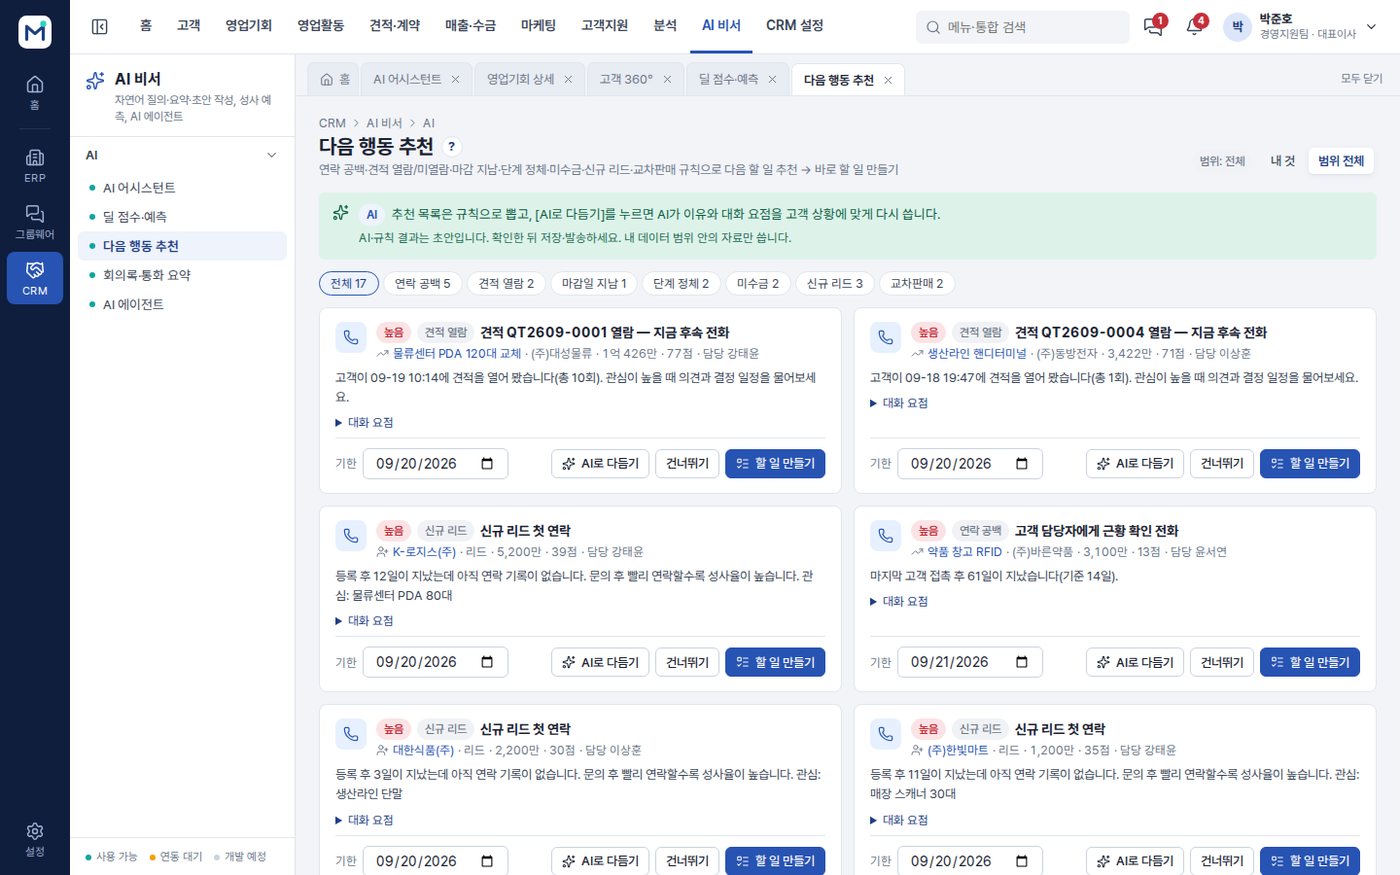Click AI로 다듬기 on QT2609-0004 card
1400x875 pixels.
click(1135, 464)
